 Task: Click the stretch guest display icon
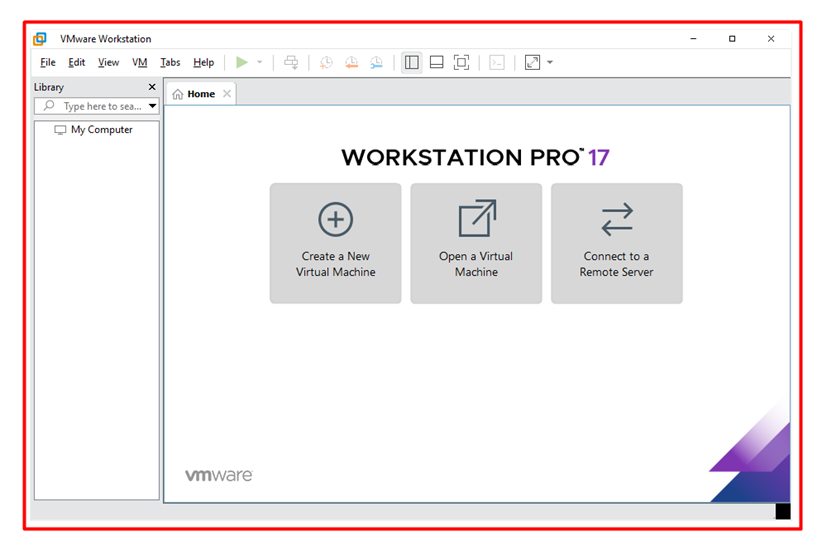(x=532, y=62)
